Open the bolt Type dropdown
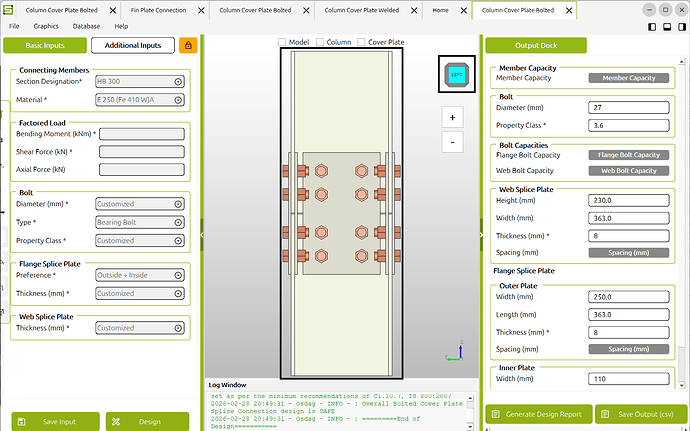This screenshot has width=690, height=431. click(x=139, y=222)
